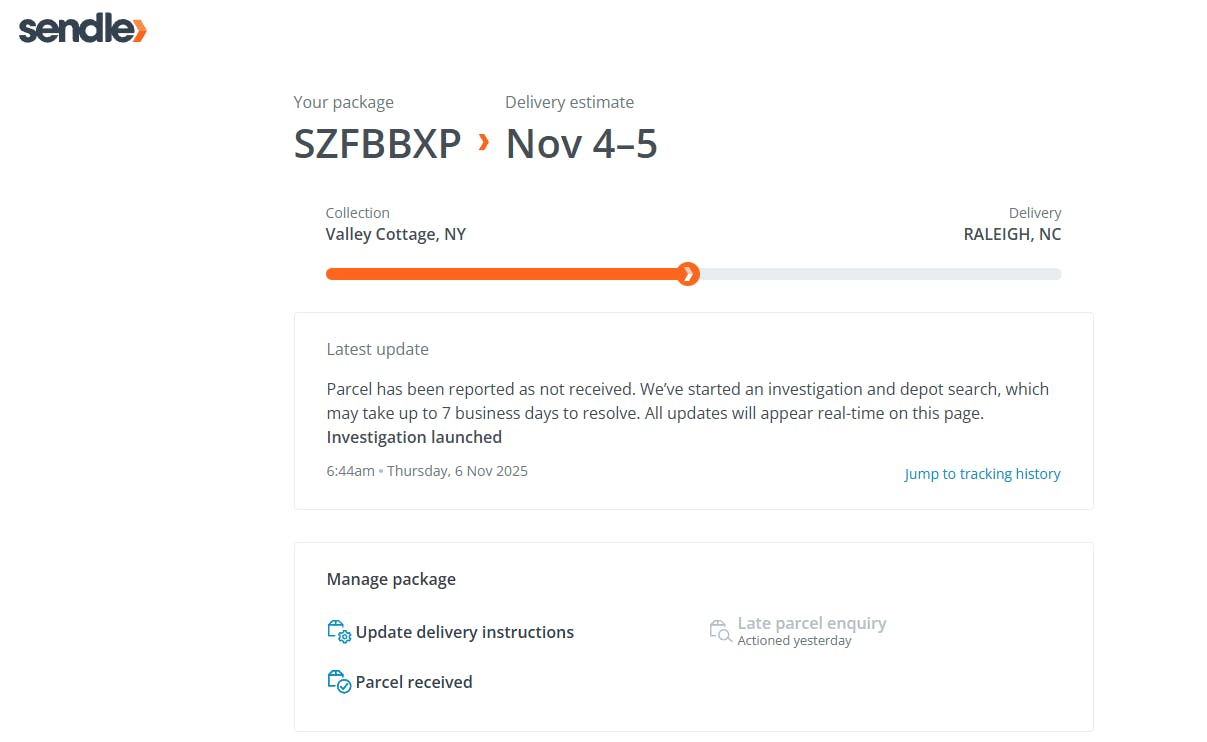Viewport: 1207px width, 742px height.
Task: Click the orange chevron beside tracking number
Action: click(484, 143)
